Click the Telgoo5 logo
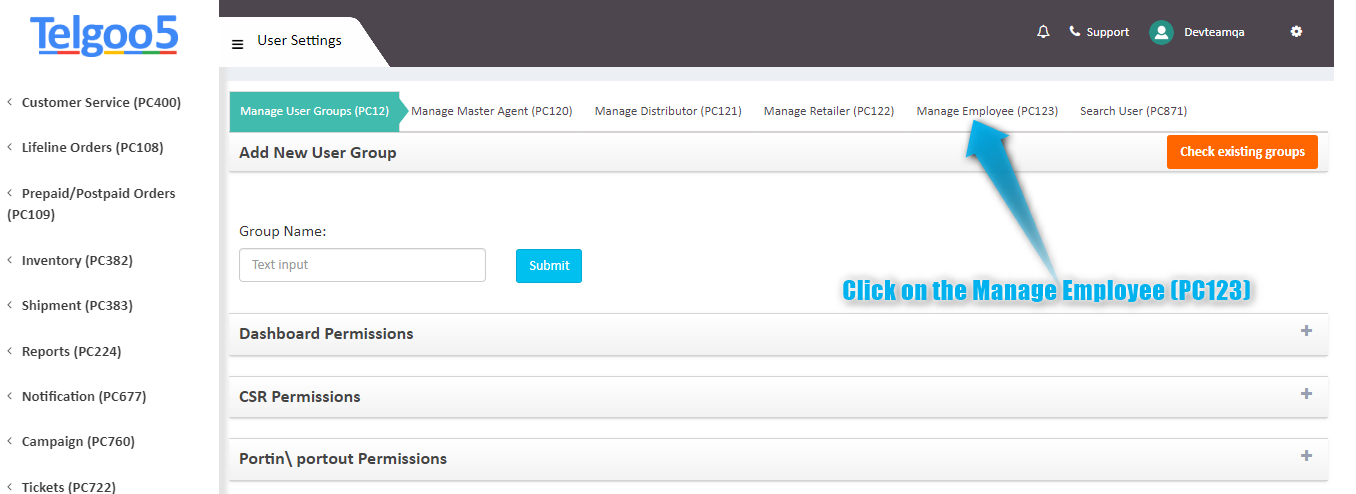Screen dimensions: 1356x494 (x=104, y=35)
